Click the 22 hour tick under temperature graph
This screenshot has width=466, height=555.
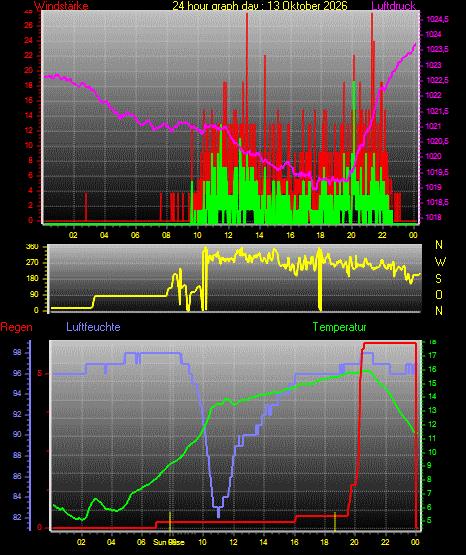[385, 542]
